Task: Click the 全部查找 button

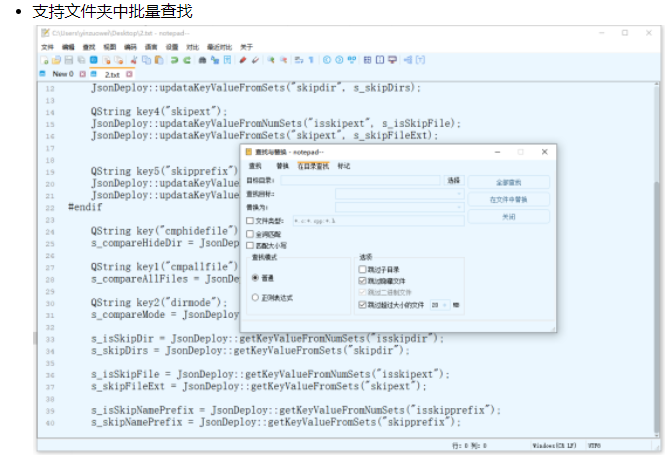Action: click(x=509, y=182)
